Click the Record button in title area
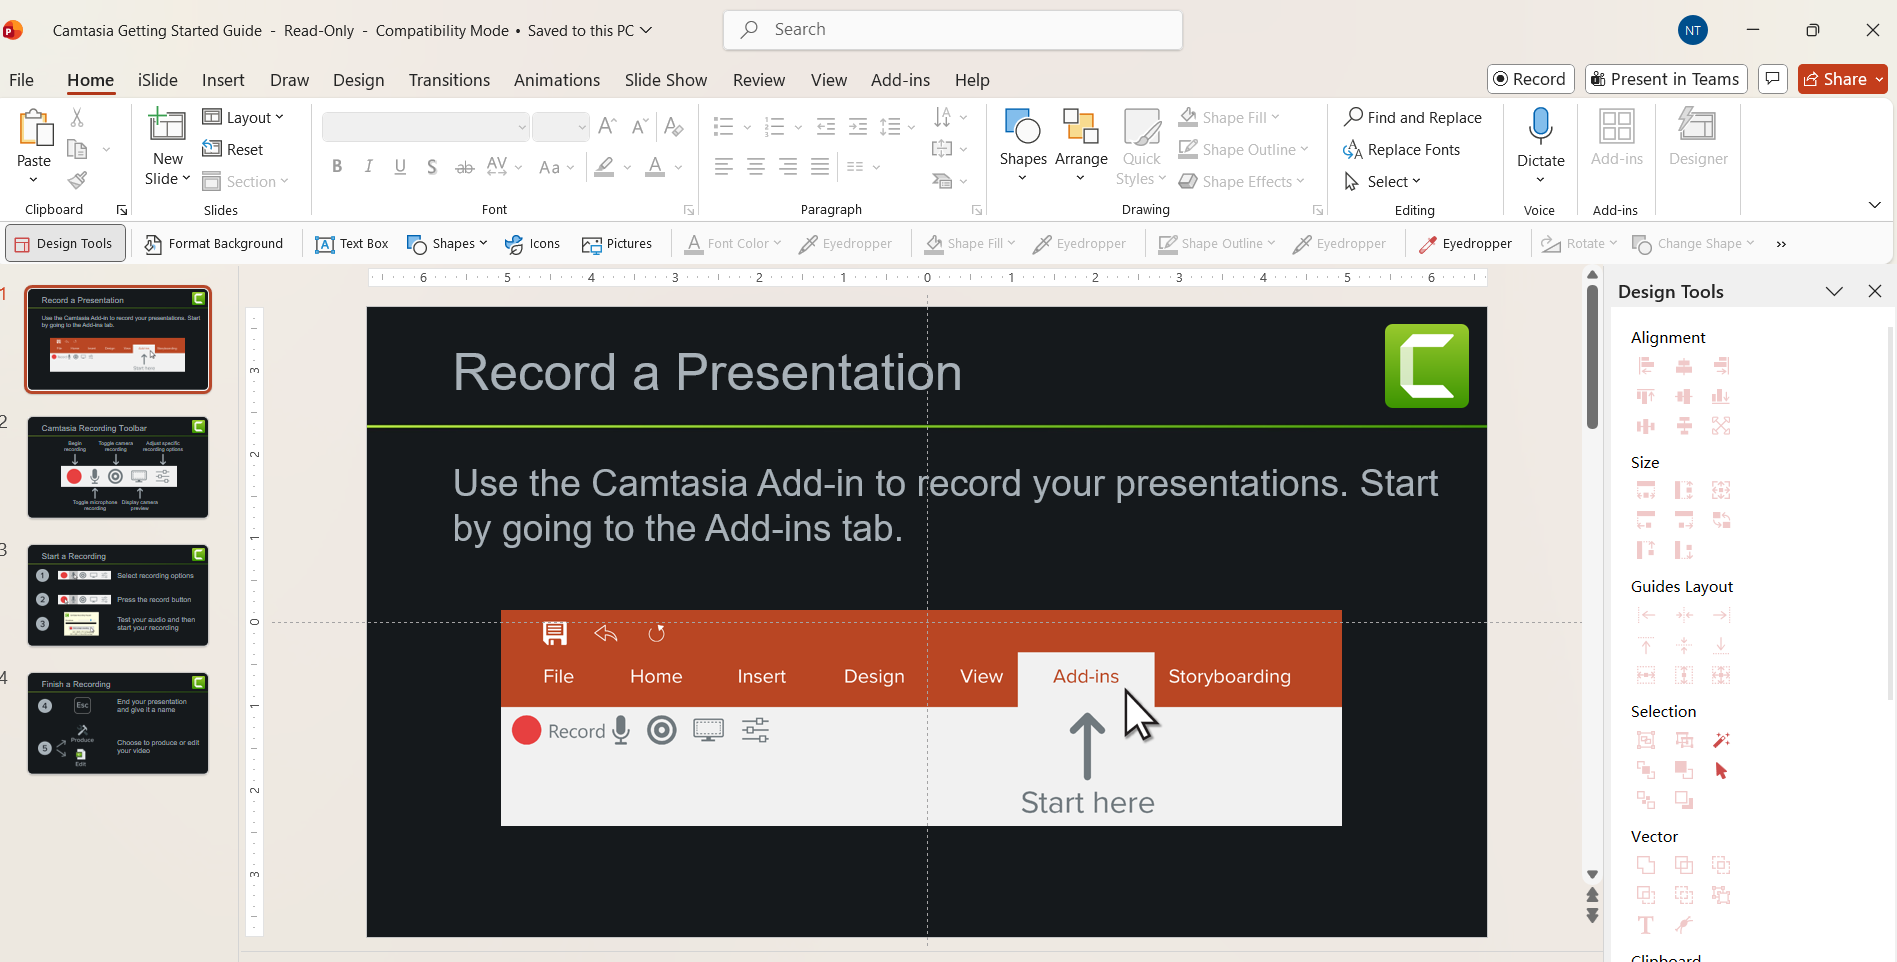The width and height of the screenshot is (1897, 962). pos(1530,80)
